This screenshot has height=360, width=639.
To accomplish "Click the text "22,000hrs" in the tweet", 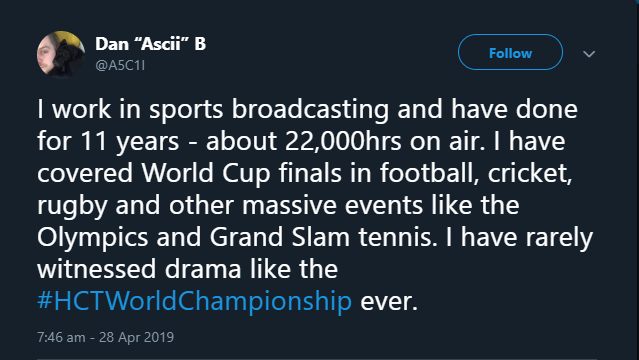I will 343,141.
